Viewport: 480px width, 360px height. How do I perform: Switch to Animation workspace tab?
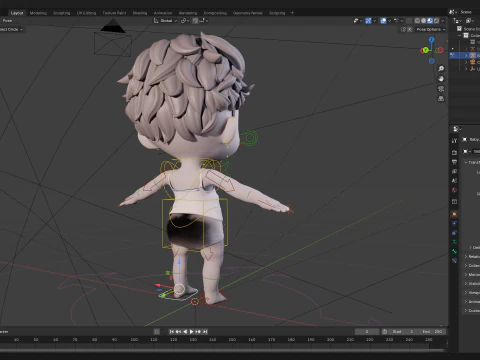(163, 13)
